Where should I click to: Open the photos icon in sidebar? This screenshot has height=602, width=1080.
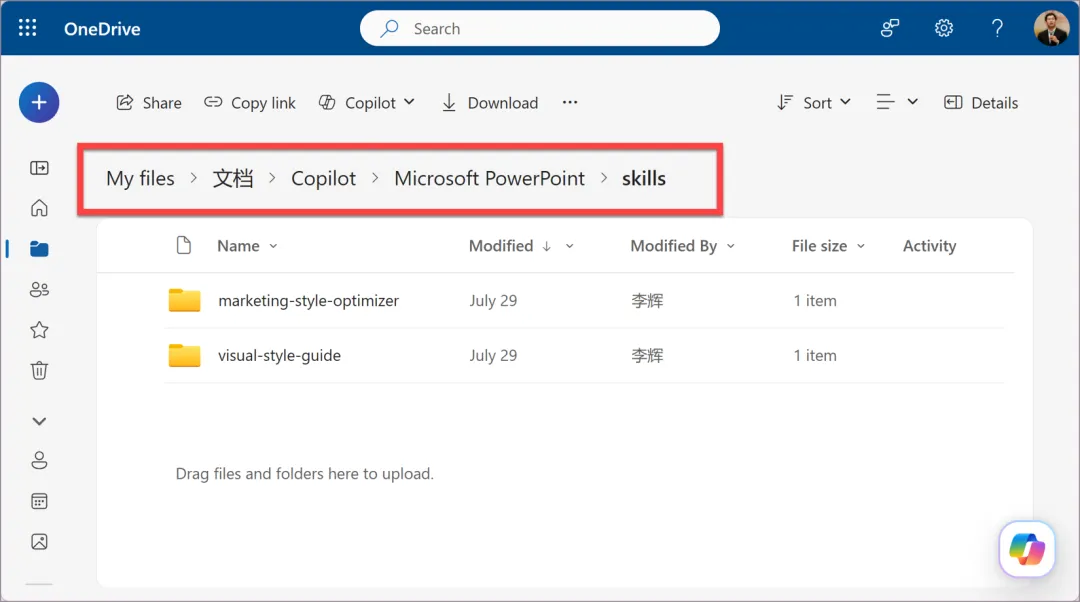point(39,541)
